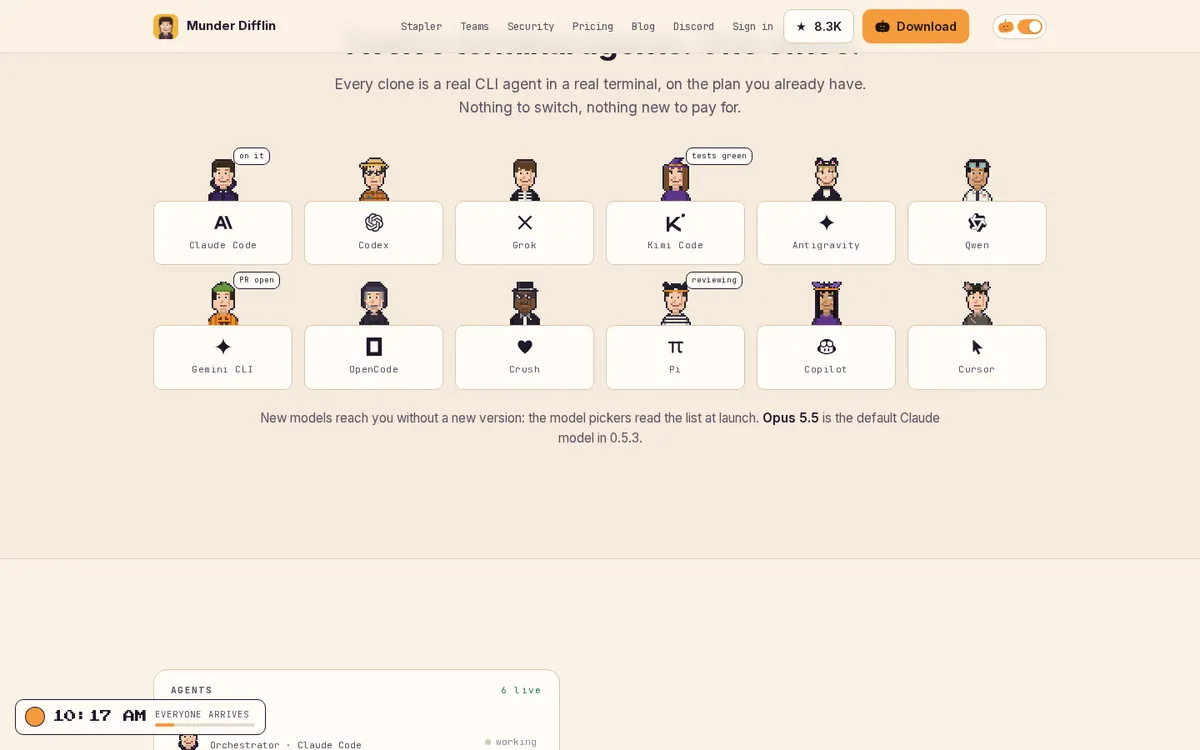The image size is (1200, 750).
Task: Click the AGENTS panel heading
Action: 191,690
